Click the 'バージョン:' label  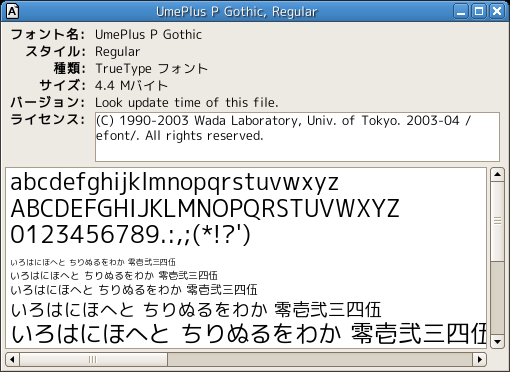[48, 103]
